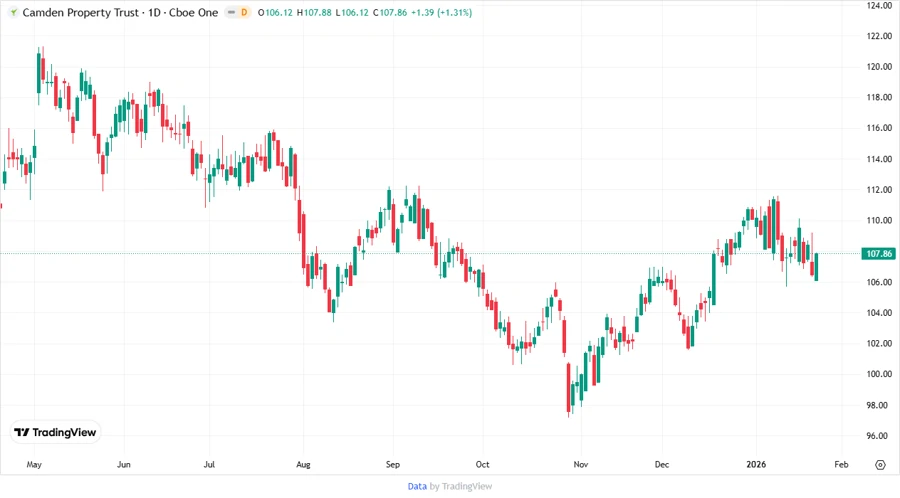Click the Dec label on time axis
The height and width of the screenshot is (498, 900).
(662, 464)
